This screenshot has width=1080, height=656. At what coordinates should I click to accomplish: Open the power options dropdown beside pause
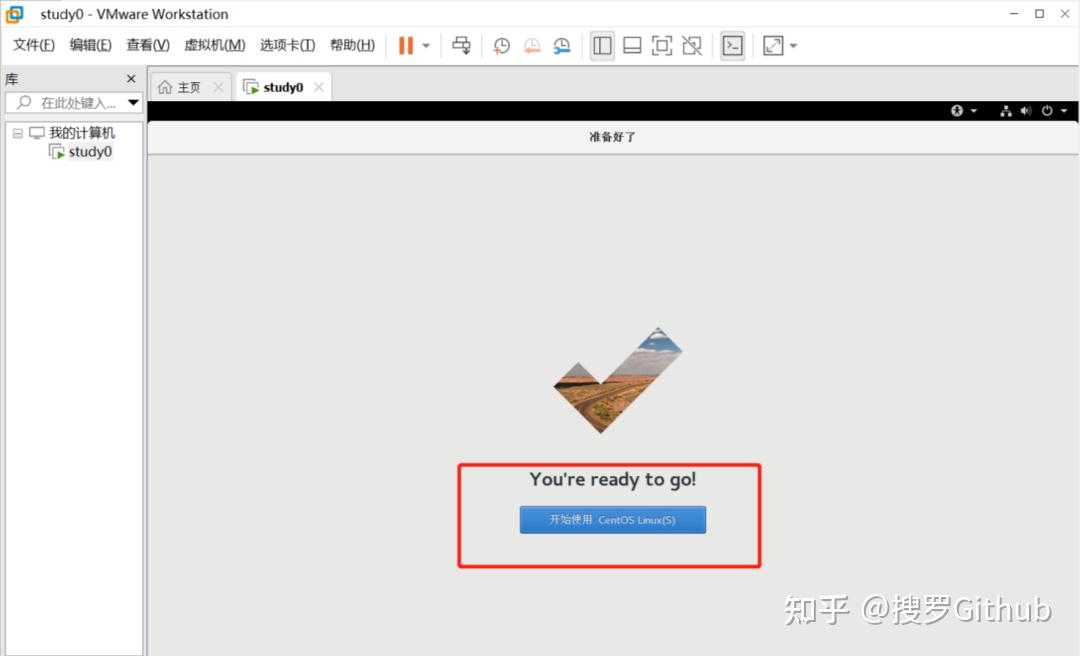426,46
